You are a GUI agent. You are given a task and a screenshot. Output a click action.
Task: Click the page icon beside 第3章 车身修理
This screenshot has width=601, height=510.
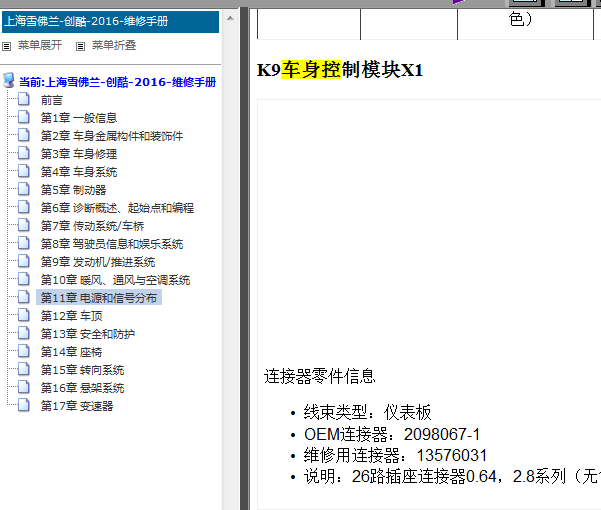[24, 153]
